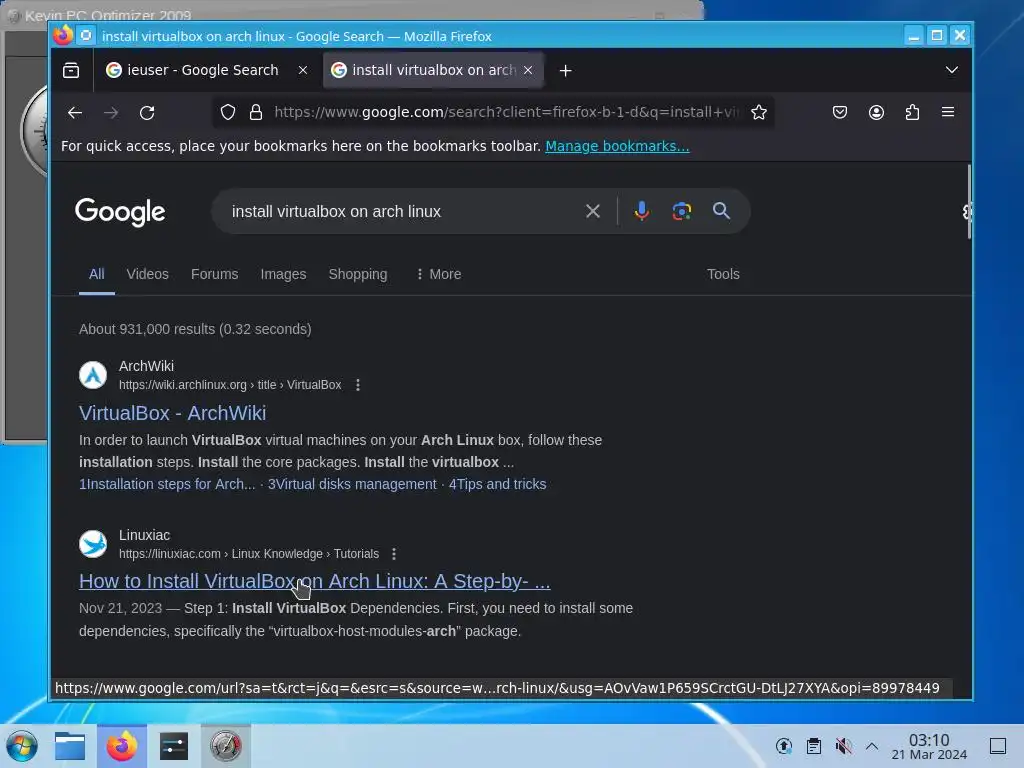Image resolution: width=1024 pixels, height=768 pixels.
Task: Open 'Installation steps for Arch...' sublink
Action: (x=167, y=484)
